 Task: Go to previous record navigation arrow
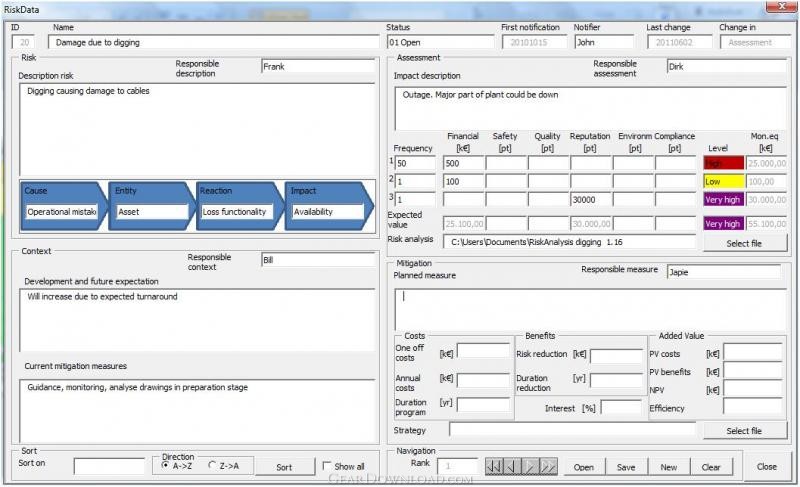[x=512, y=466]
